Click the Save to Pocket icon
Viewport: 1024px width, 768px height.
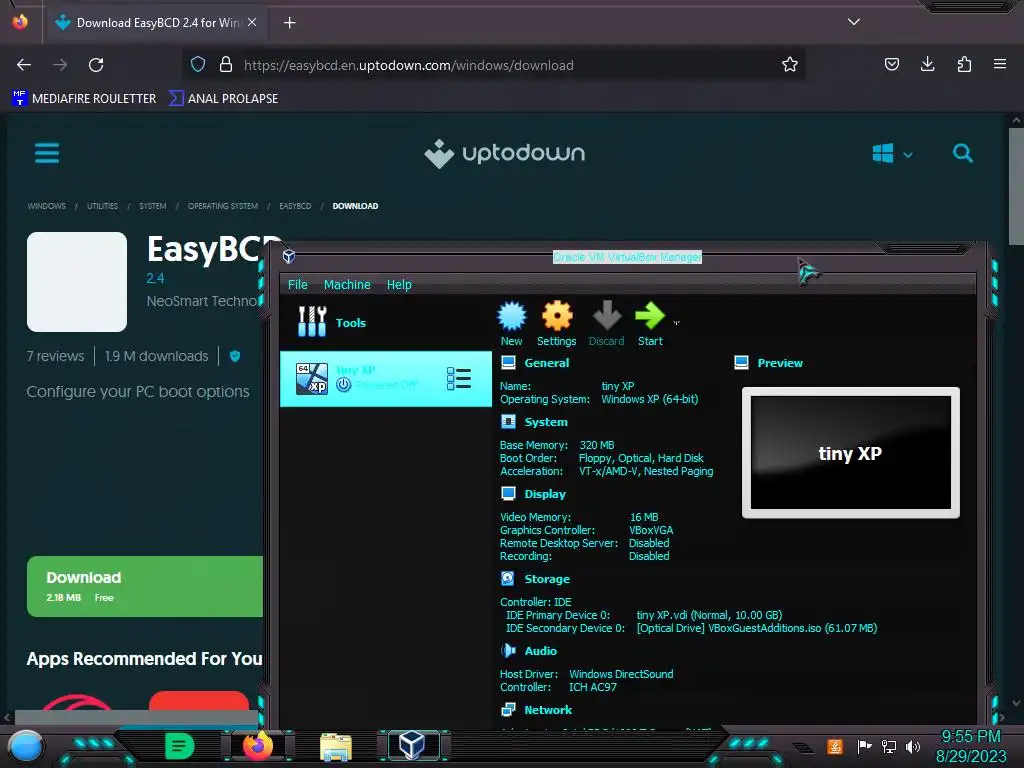pos(891,64)
